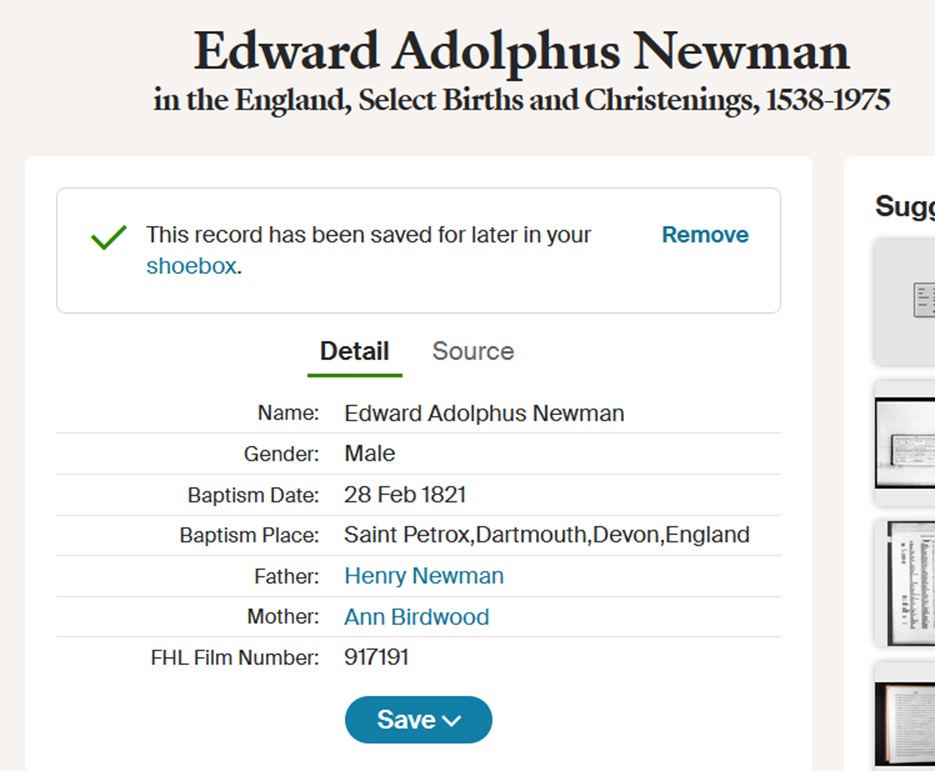Select the Detail tab
Screen dimensions: 935x771
point(354,351)
